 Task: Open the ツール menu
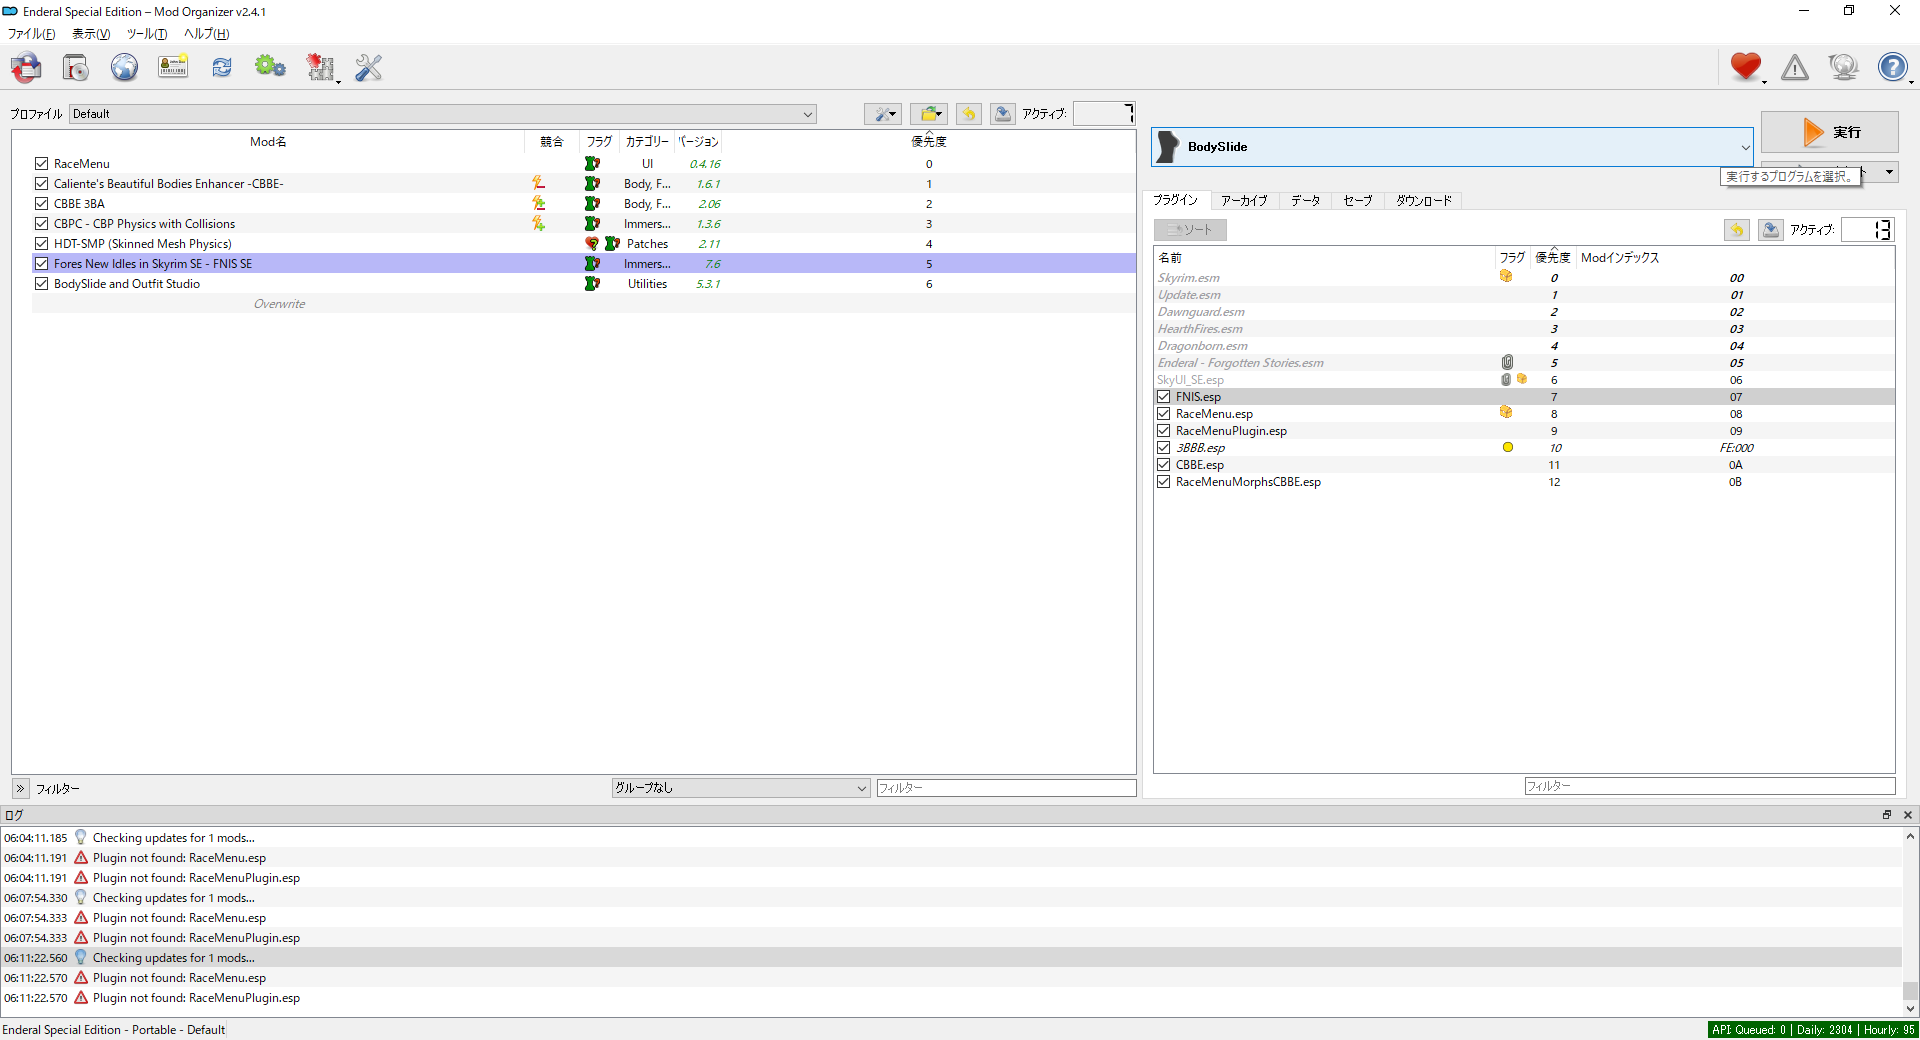pyautogui.click(x=146, y=34)
